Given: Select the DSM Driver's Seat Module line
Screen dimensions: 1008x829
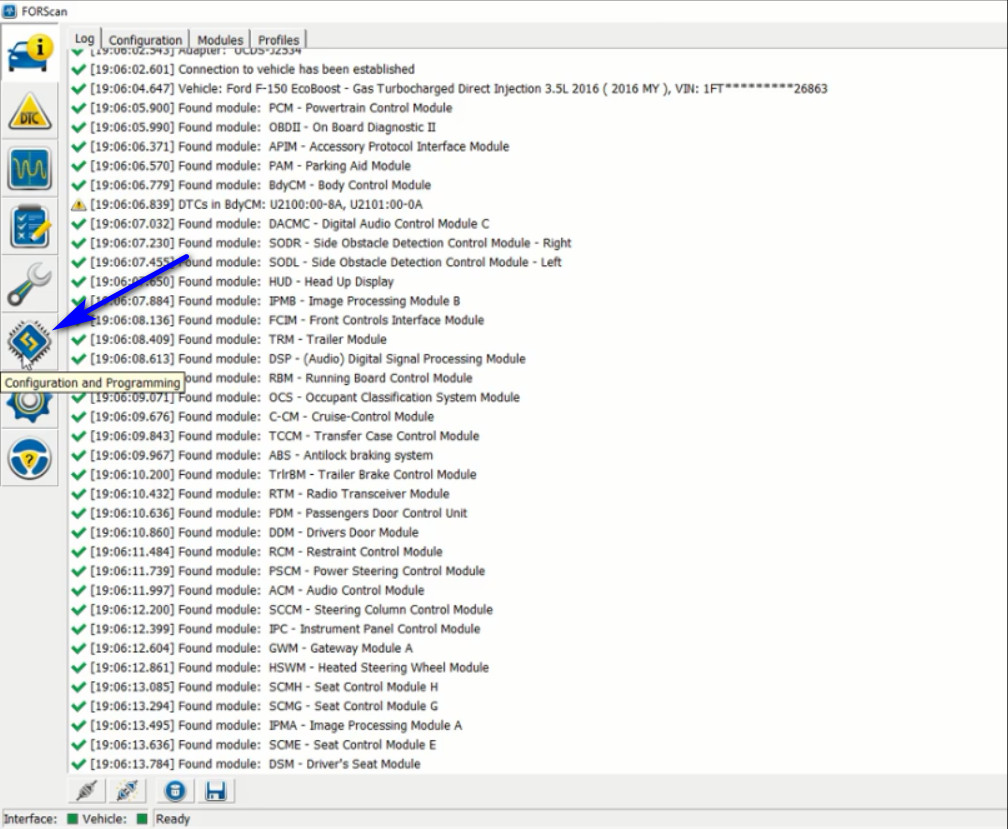Looking at the screenshot, I should 246,763.
